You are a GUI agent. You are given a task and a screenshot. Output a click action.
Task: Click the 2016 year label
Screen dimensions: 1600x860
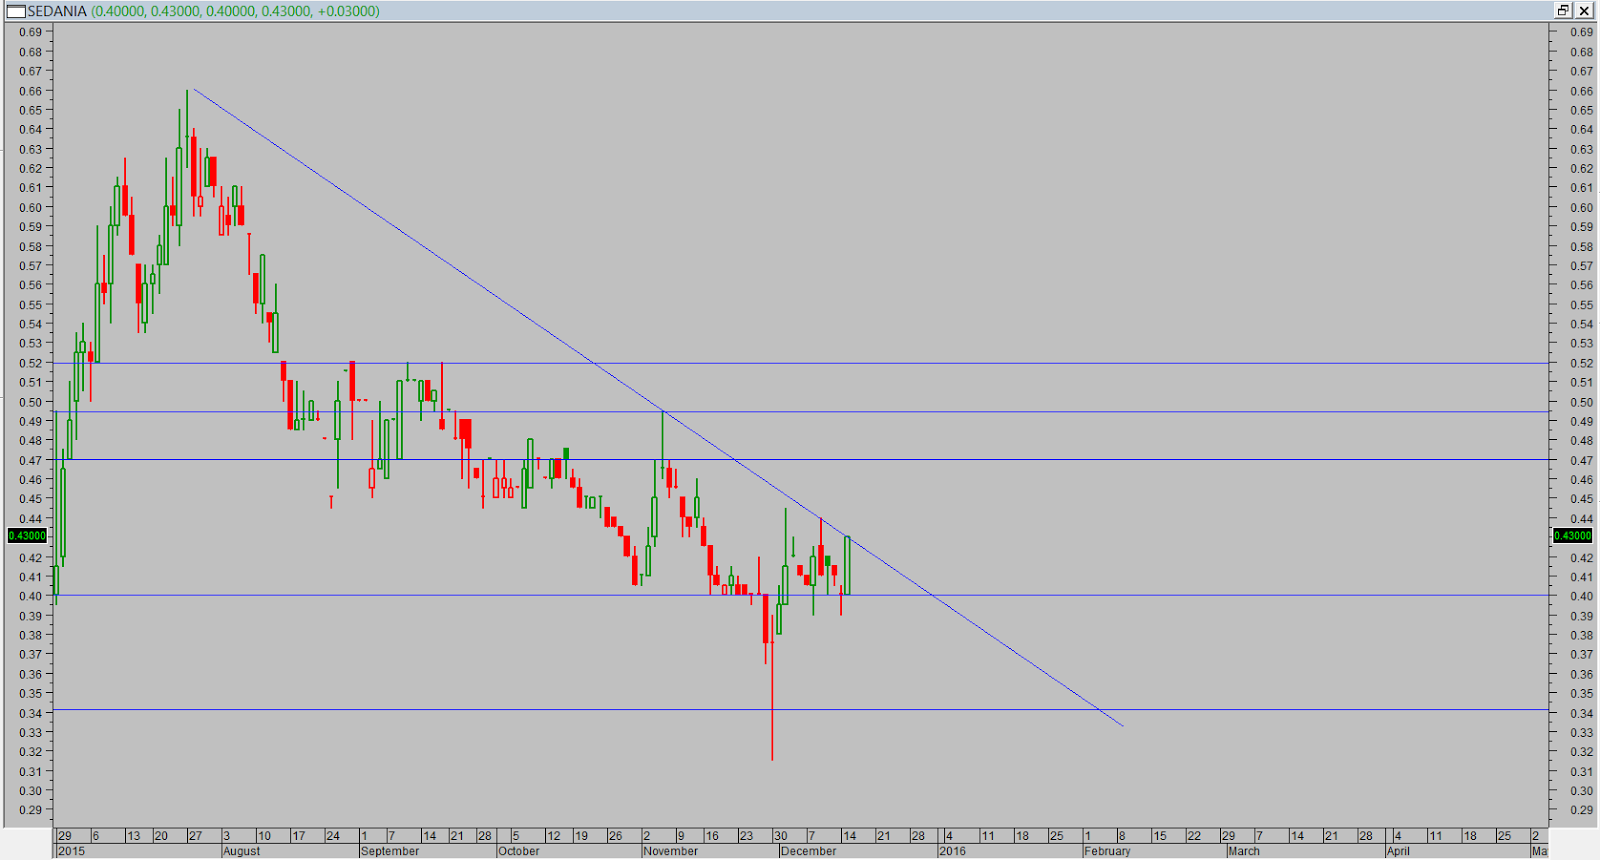[952, 851]
